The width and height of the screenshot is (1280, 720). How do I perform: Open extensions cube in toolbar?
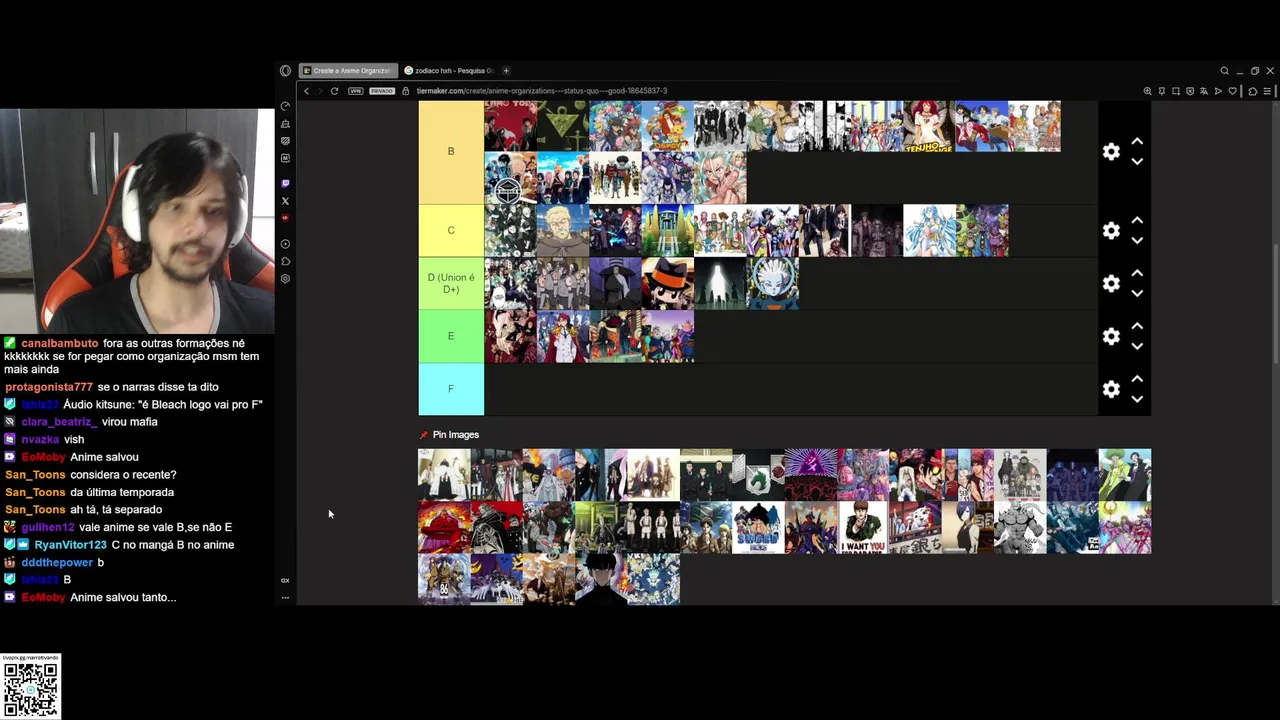coord(1252,91)
